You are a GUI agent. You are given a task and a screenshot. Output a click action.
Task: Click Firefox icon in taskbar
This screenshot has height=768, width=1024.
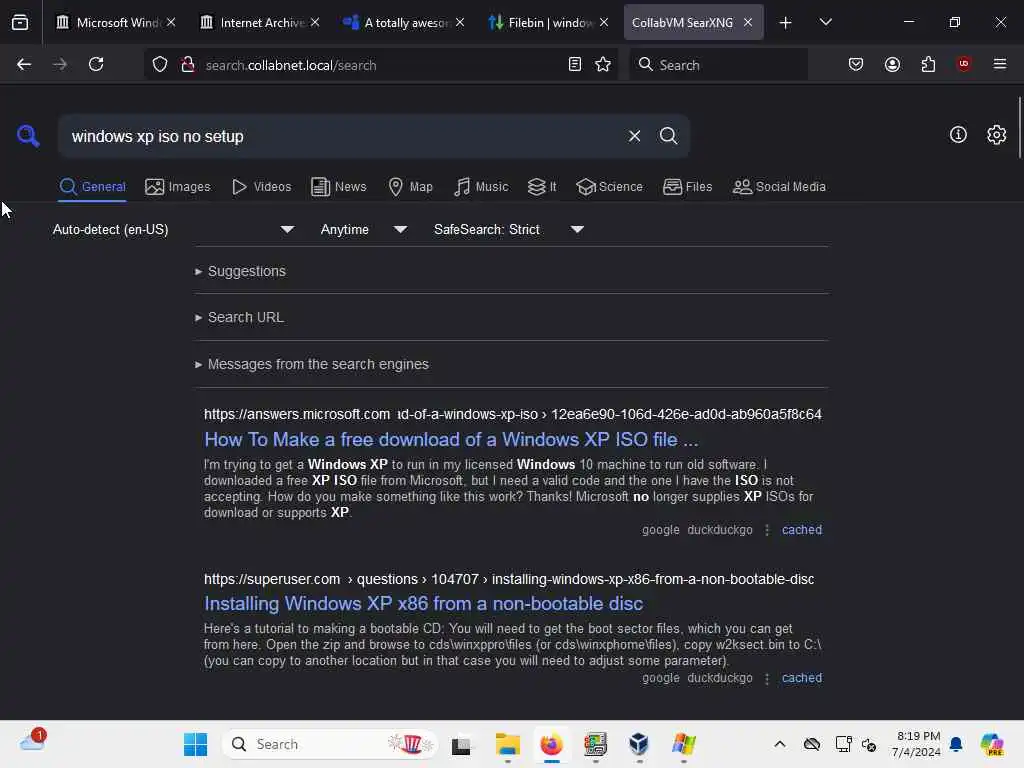coord(552,744)
